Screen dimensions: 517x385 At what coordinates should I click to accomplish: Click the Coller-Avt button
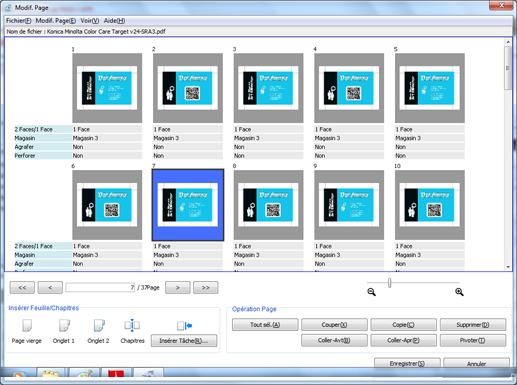334,340
